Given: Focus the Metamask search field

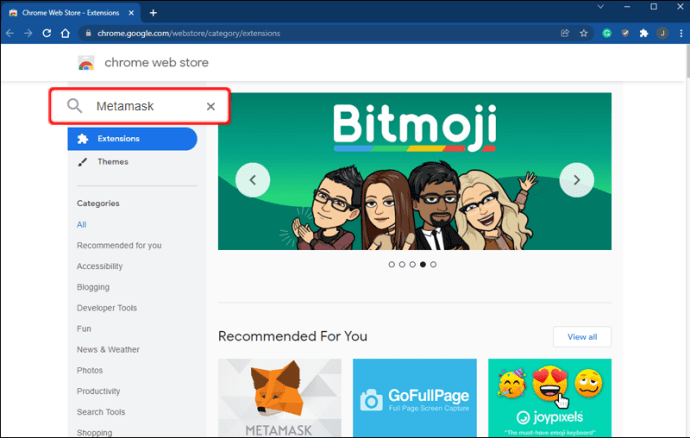Looking at the screenshot, I should pyautogui.click(x=139, y=106).
